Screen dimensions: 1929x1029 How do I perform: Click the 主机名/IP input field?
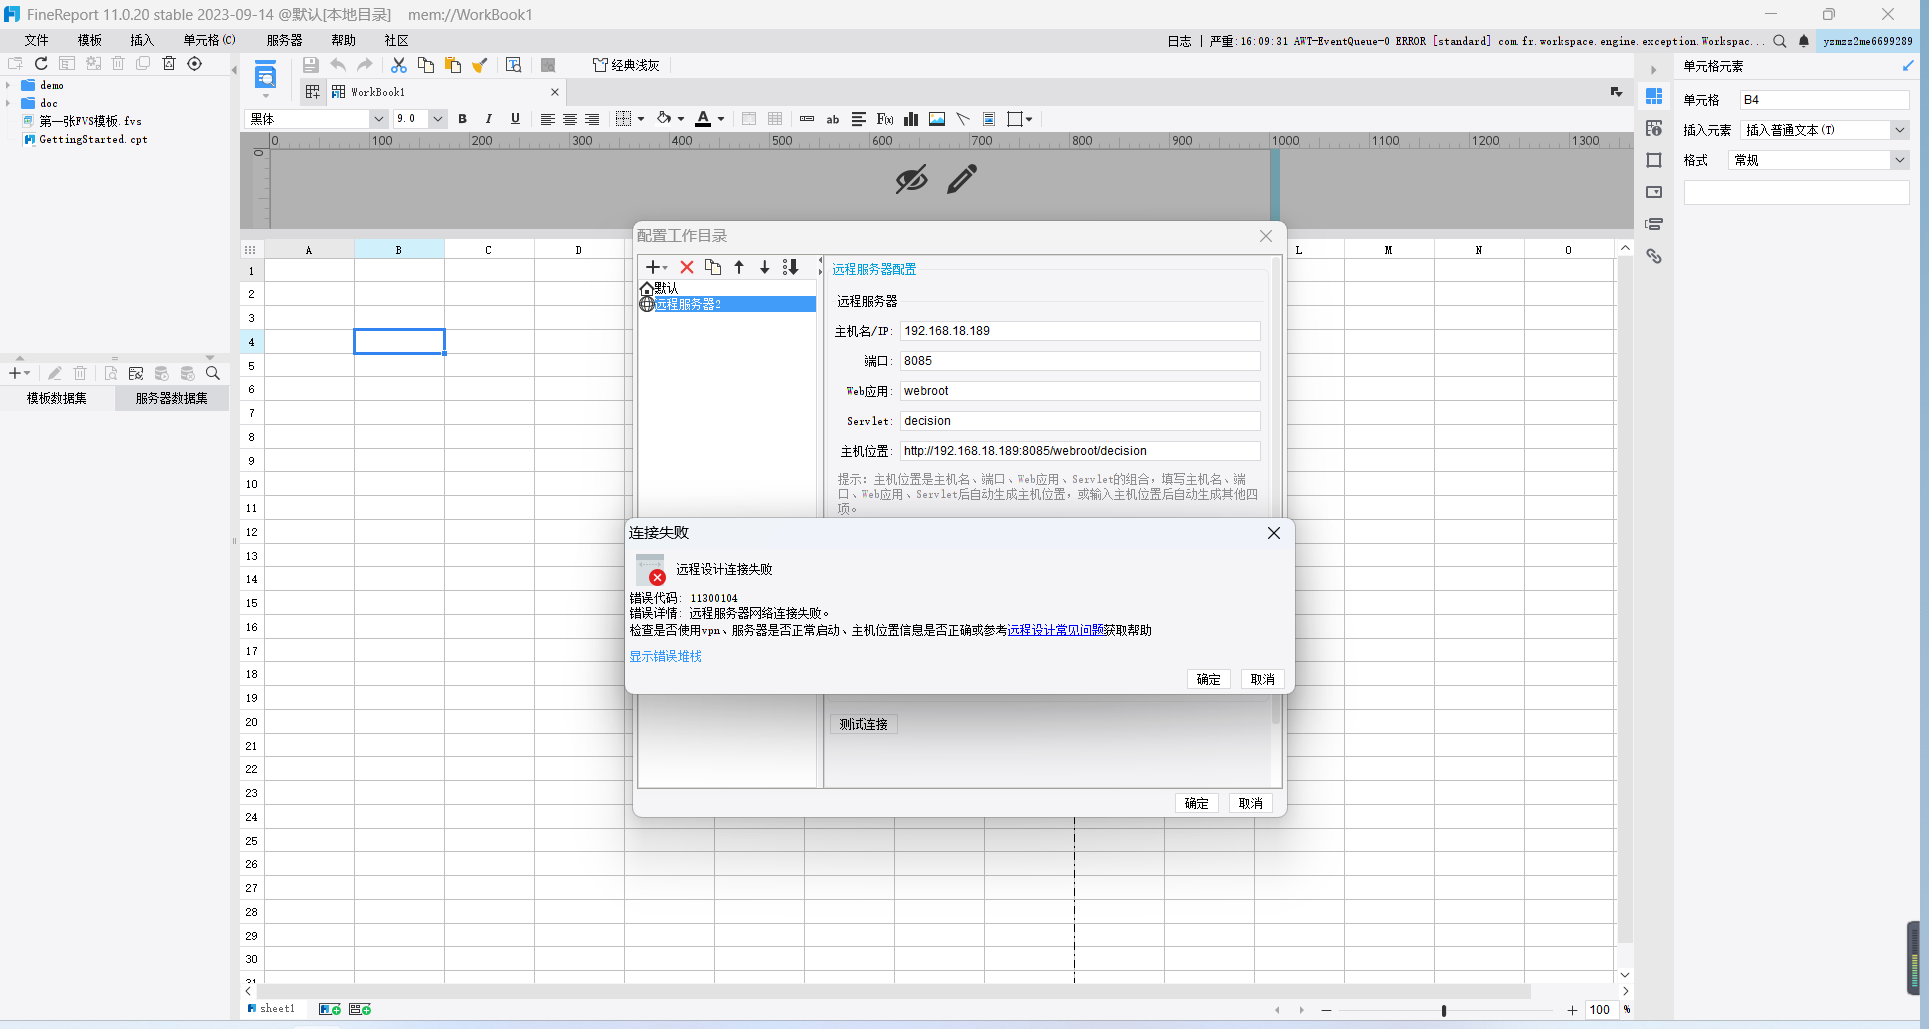pos(1080,331)
